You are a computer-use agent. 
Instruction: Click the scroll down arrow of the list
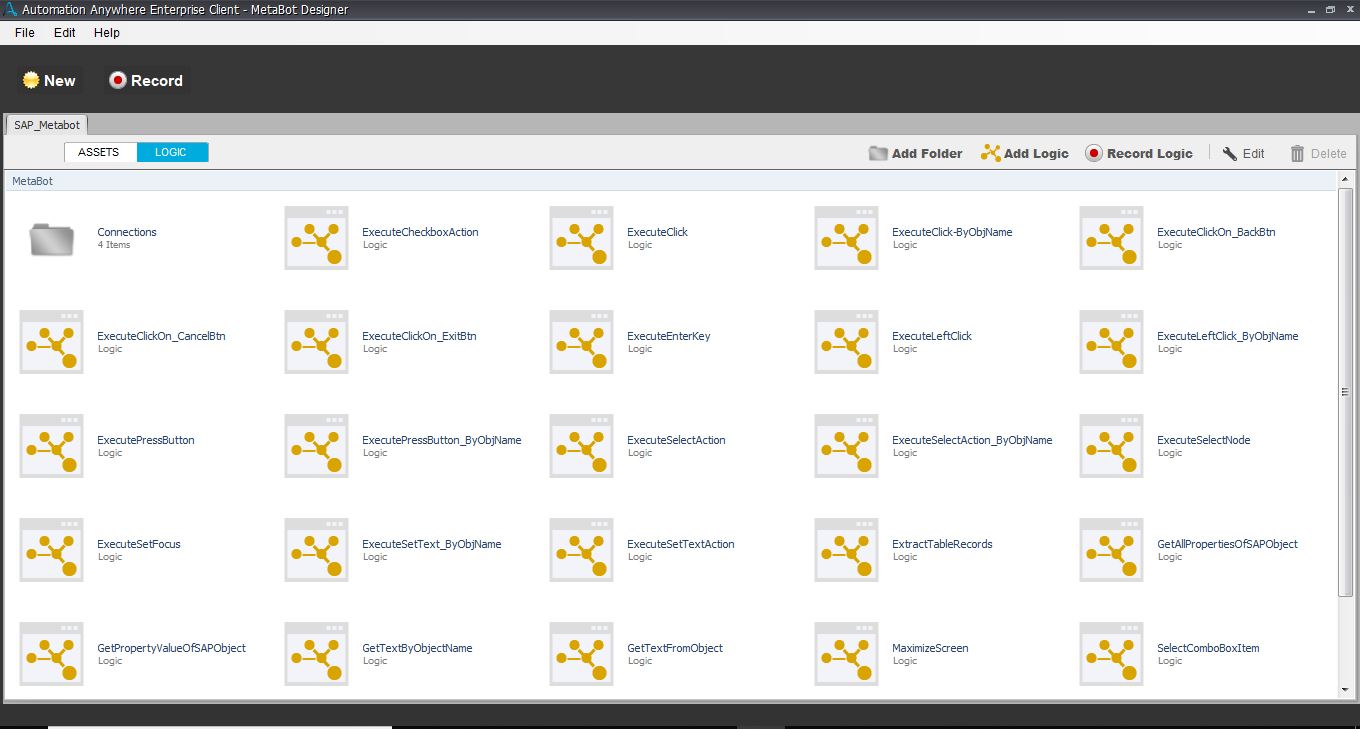coord(1345,690)
